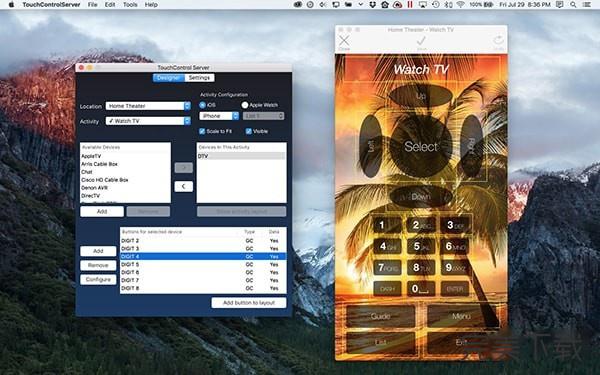The image size is (600, 375).
Task: Switch to the Settings tab
Action: tap(199, 78)
